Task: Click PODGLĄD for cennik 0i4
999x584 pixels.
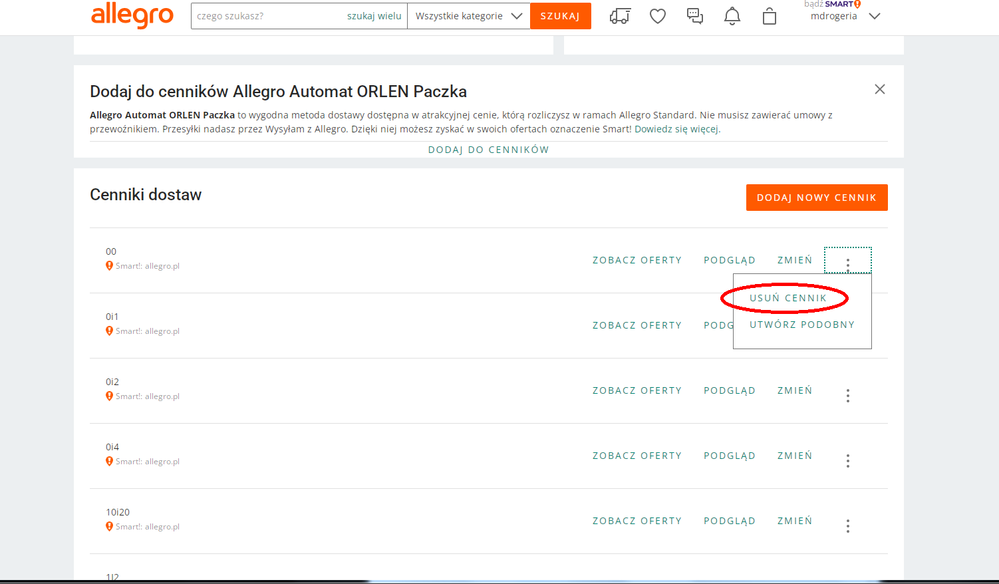Action: 729,456
